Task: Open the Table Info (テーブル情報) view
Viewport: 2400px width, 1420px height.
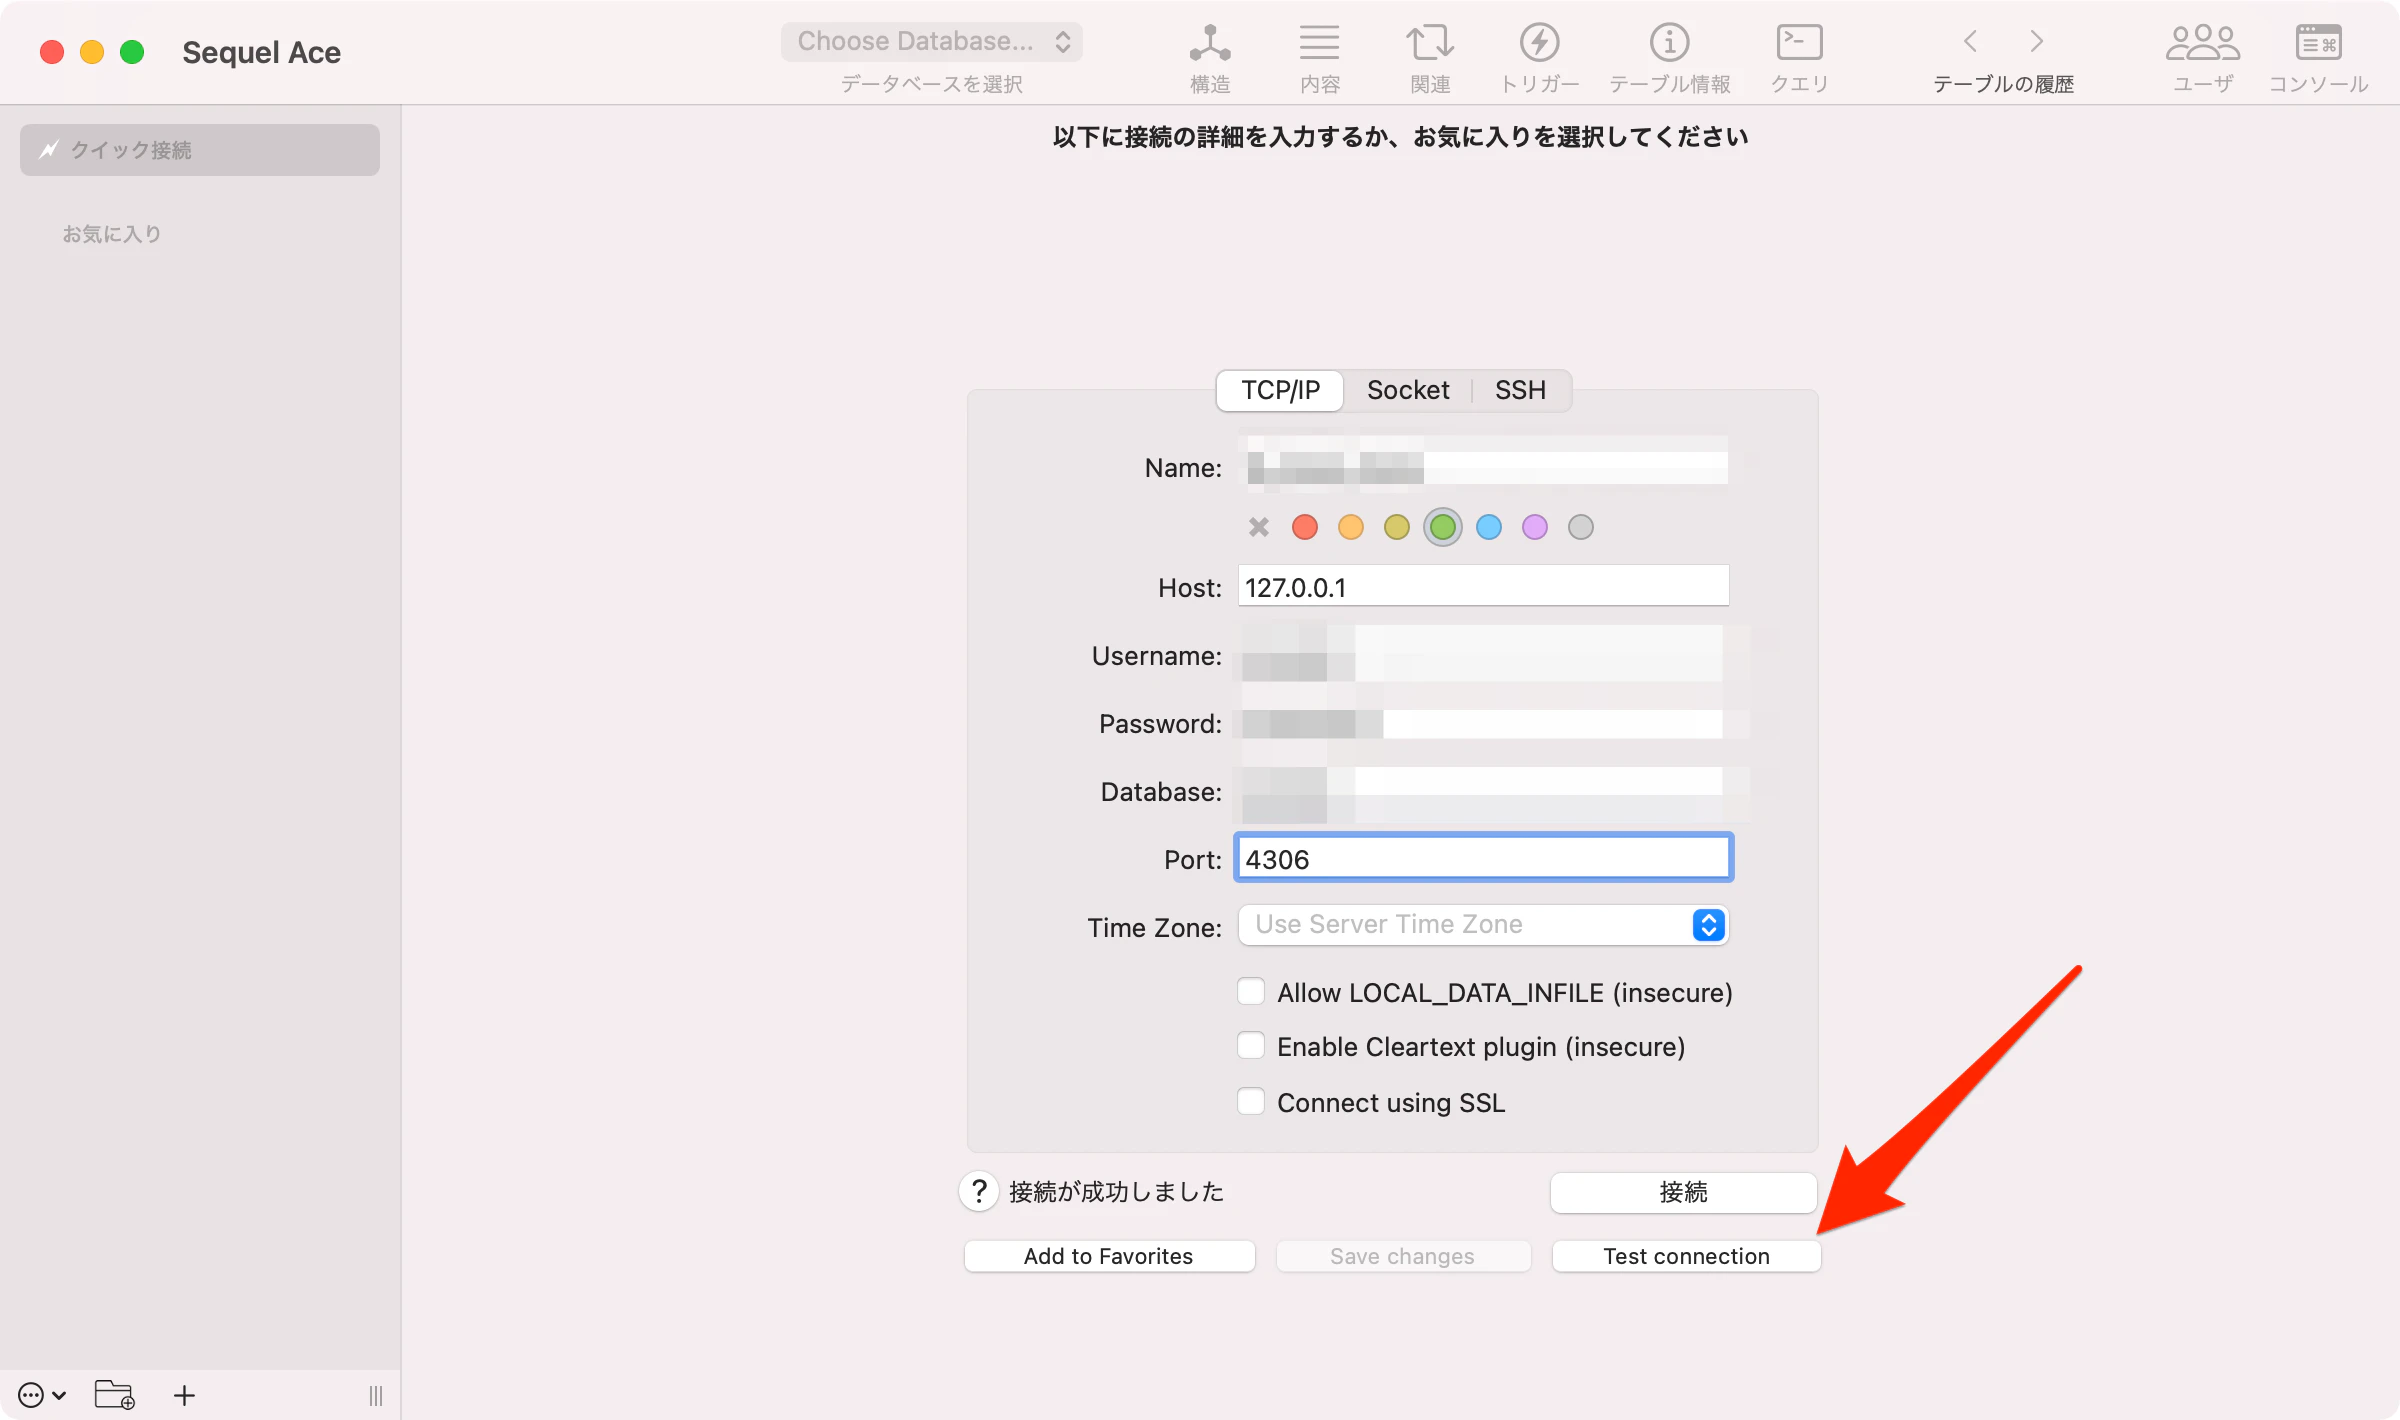Action: click(1669, 58)
